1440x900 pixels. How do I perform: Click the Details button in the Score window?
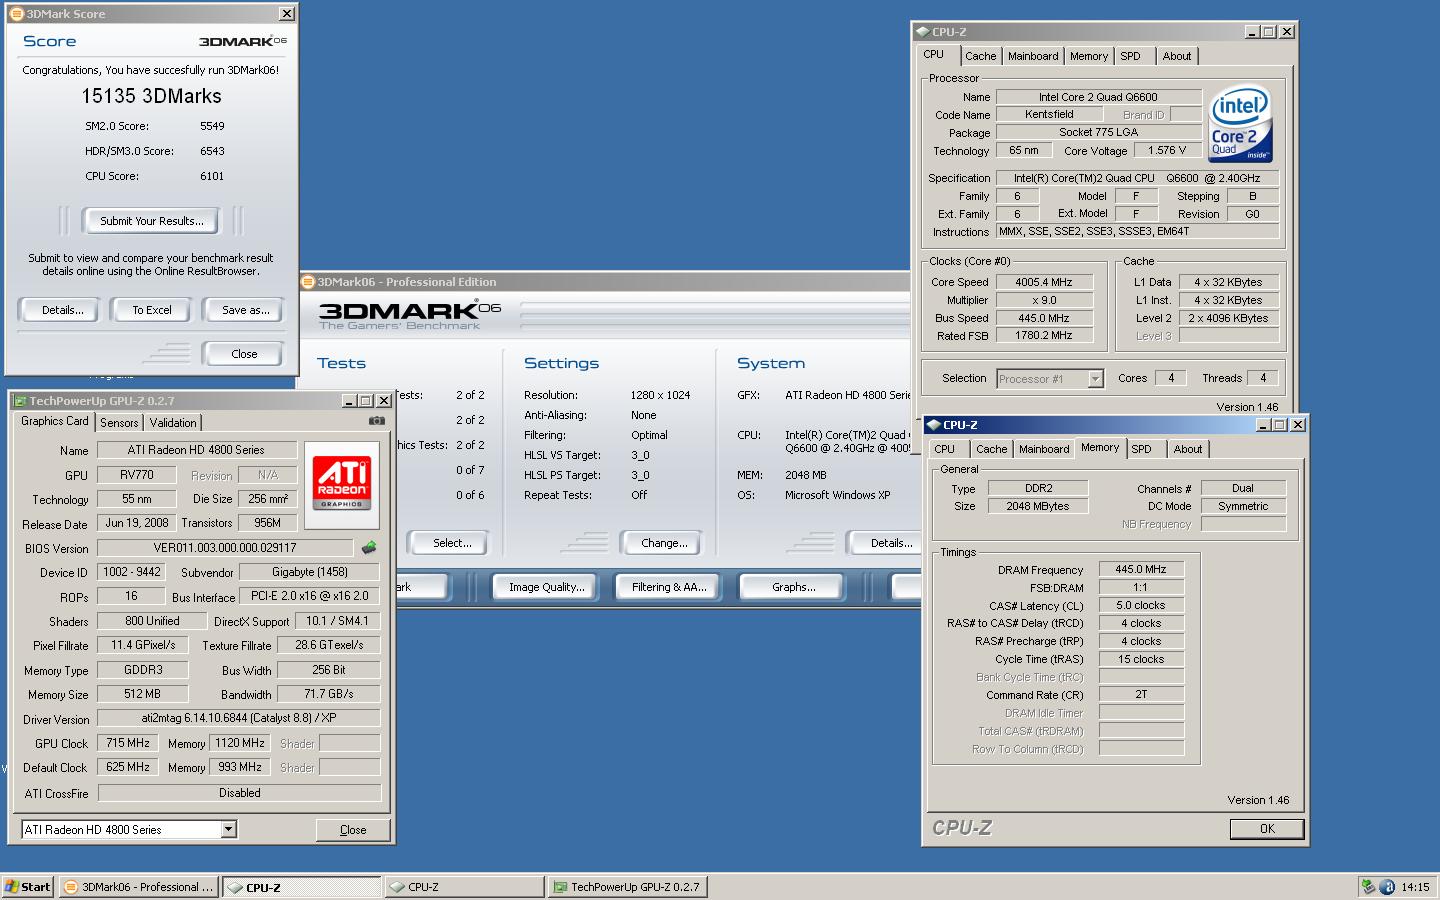[62, 310]
